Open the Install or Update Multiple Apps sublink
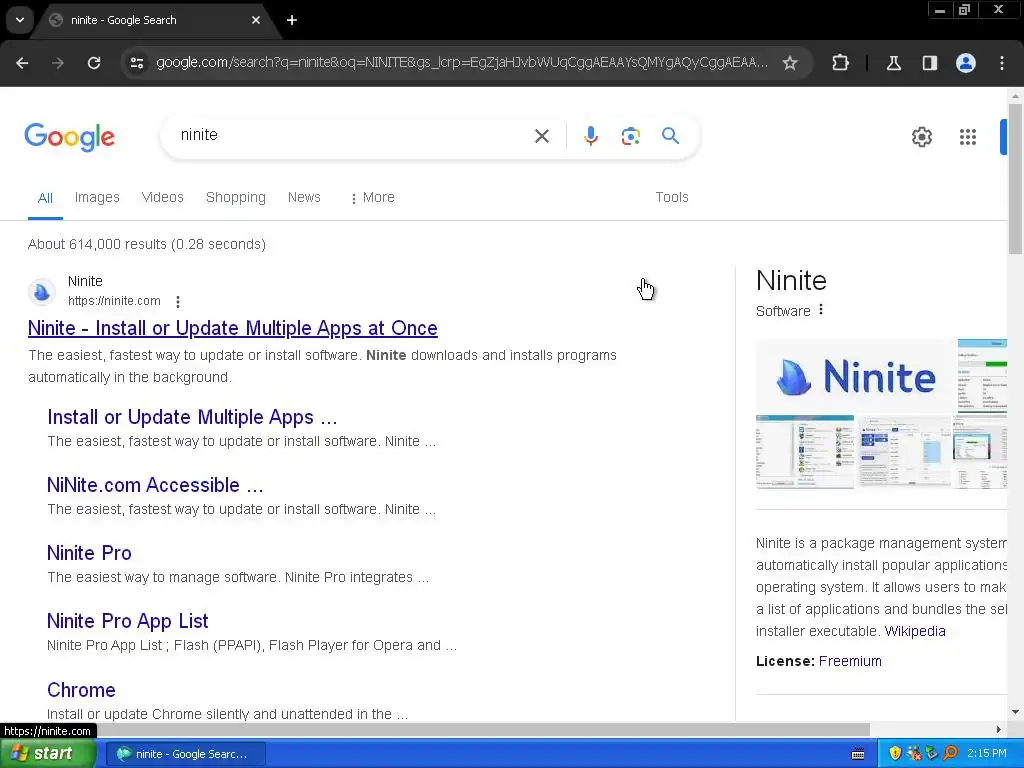Image resolution: width=1024 pixels, height=768 pixels. pyautogui.click(x=192, y=417)
